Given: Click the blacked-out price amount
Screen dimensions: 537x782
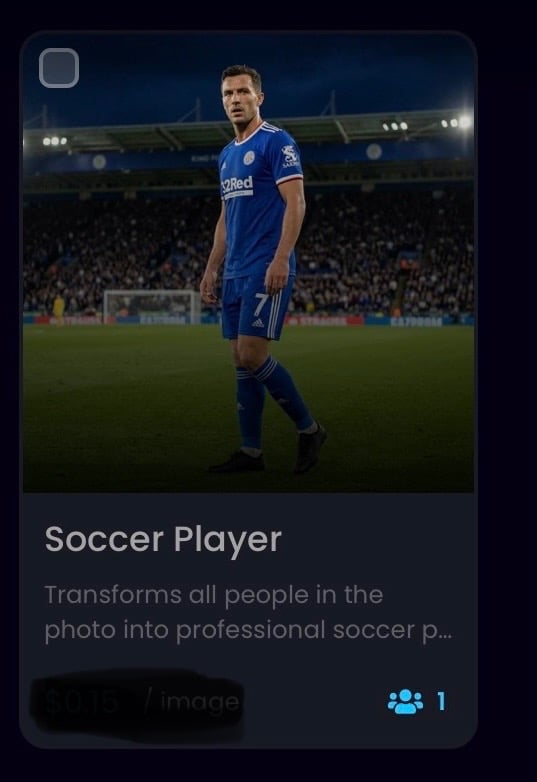Looking at the screenshot, I should click(82, 702).
